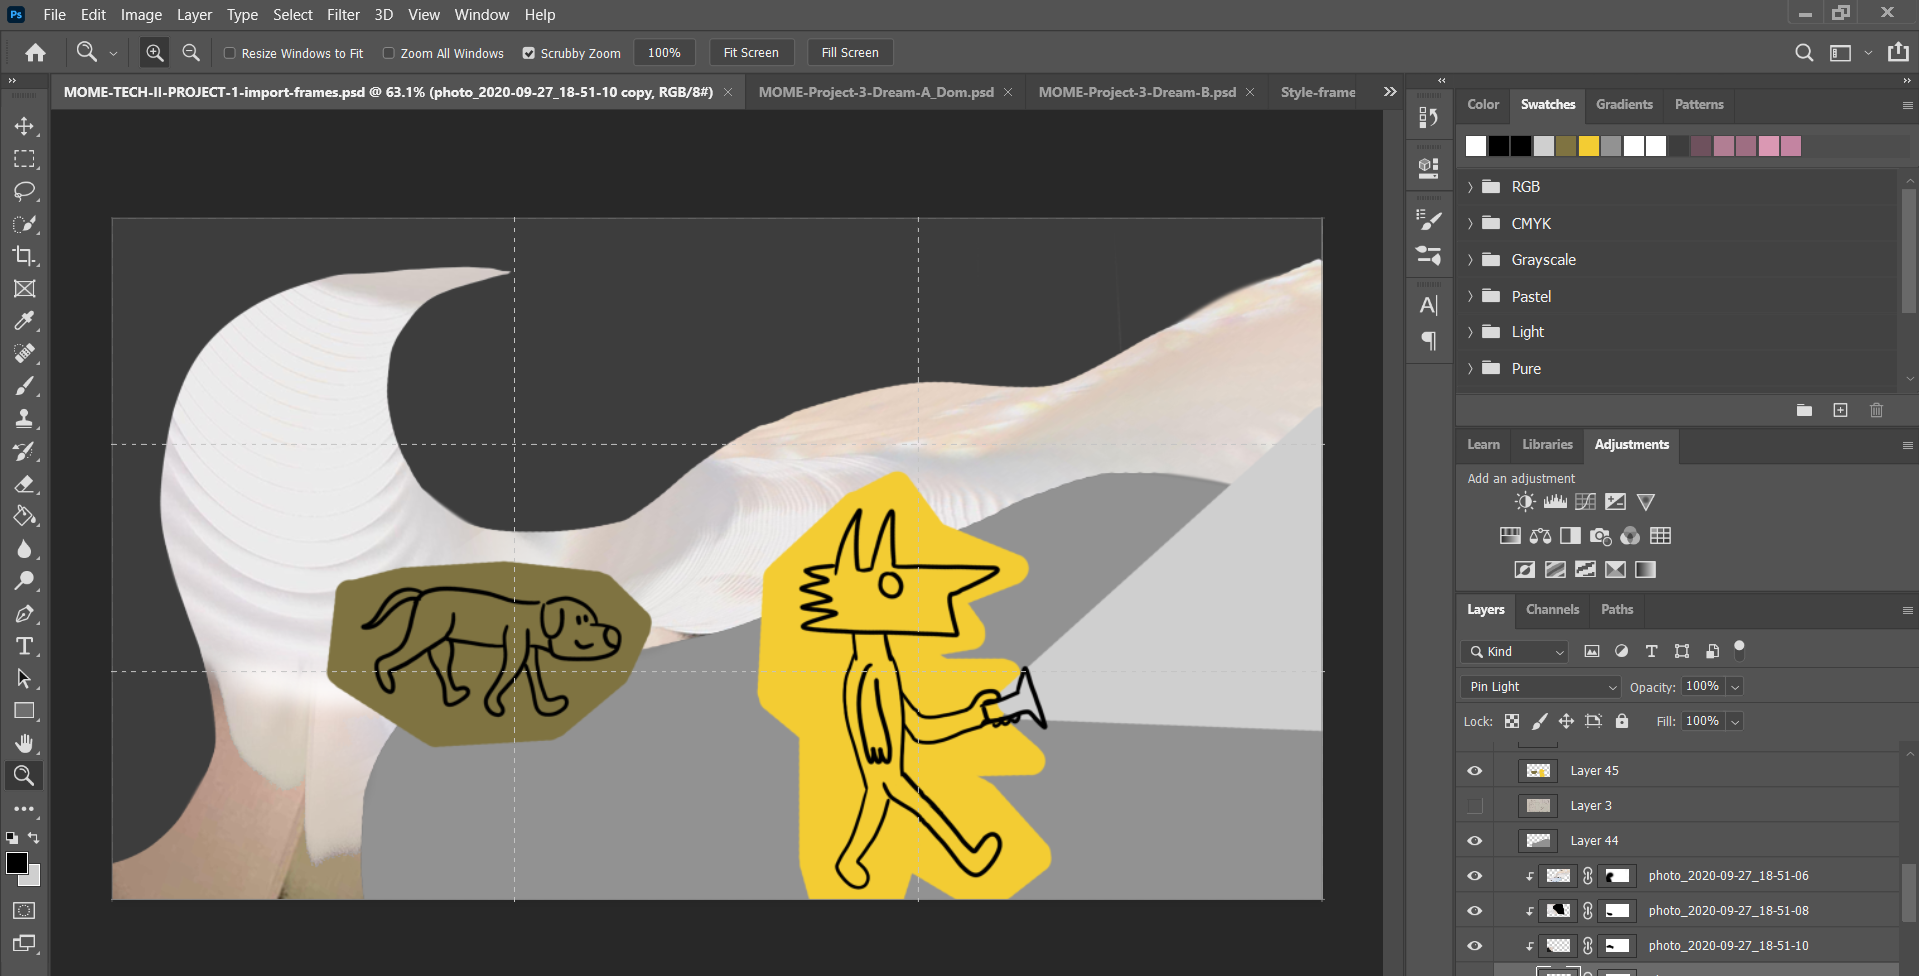Go to Photoshop Home screen
This screenshot has height=976, width=1919.
pos(36,53)
